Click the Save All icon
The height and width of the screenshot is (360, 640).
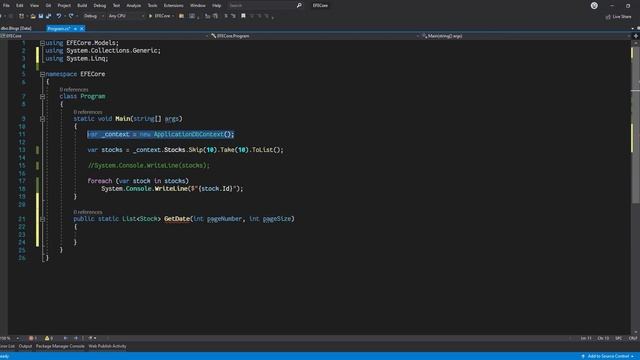49,16
